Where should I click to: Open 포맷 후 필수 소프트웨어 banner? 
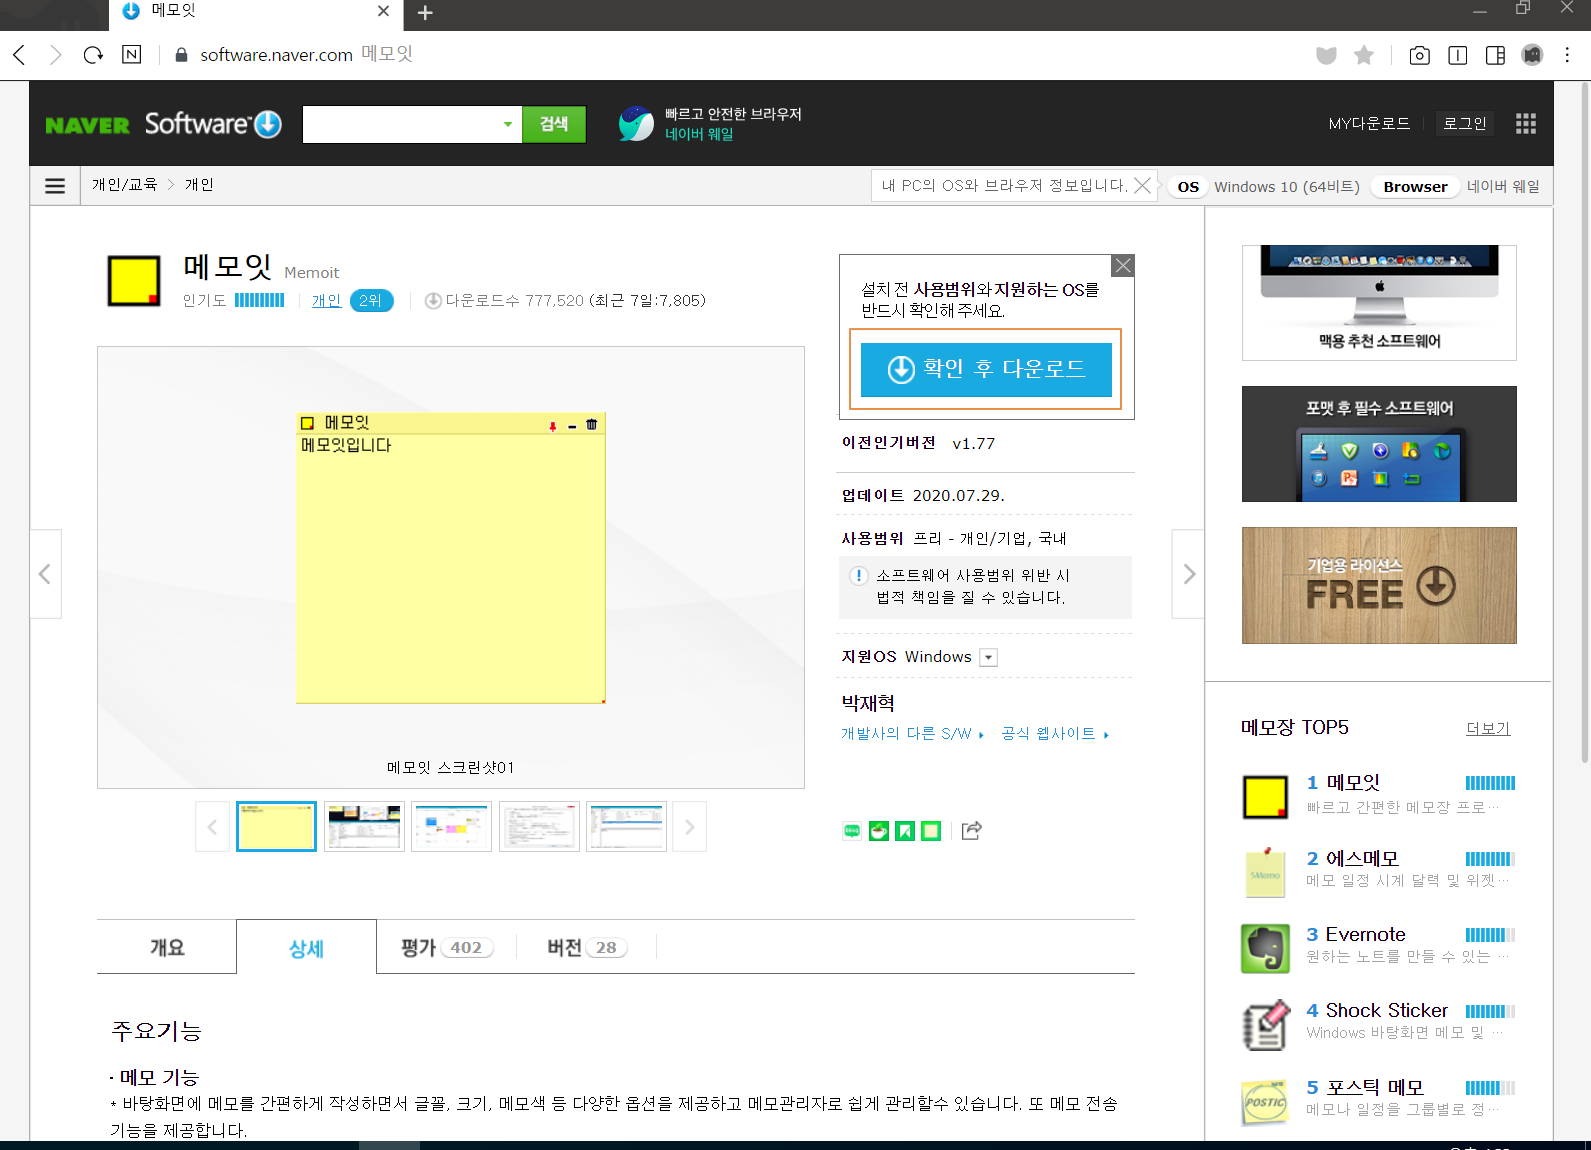point(1379,444)
